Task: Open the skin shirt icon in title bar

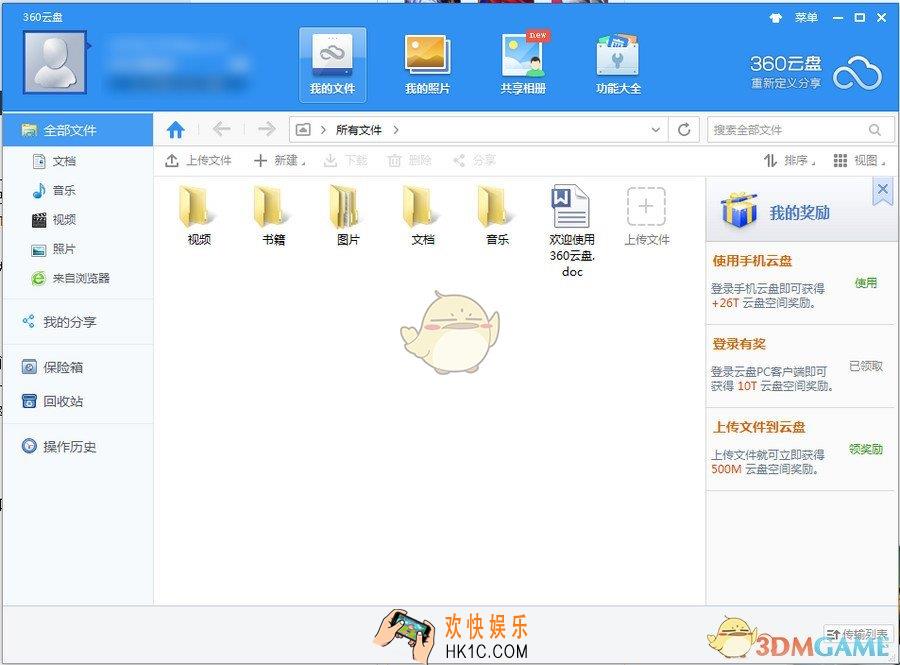Action: (x=775, y=18)
